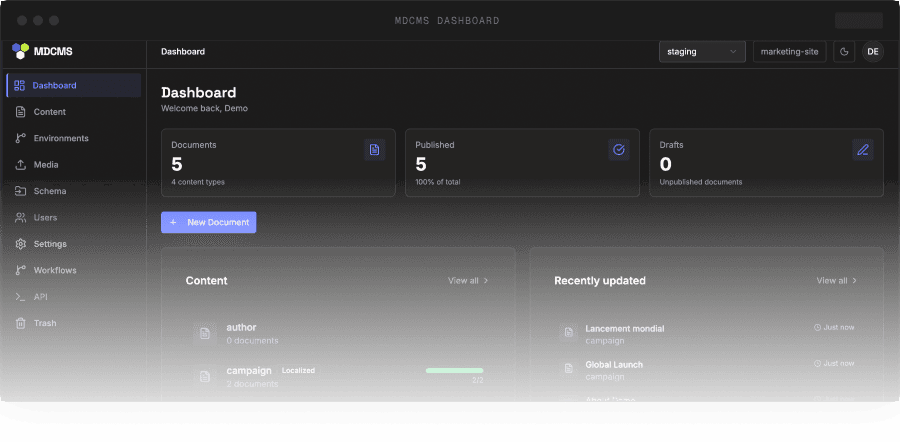Open the Content sidebar item
Screen dimensions: 900x442
pos(73,112)
